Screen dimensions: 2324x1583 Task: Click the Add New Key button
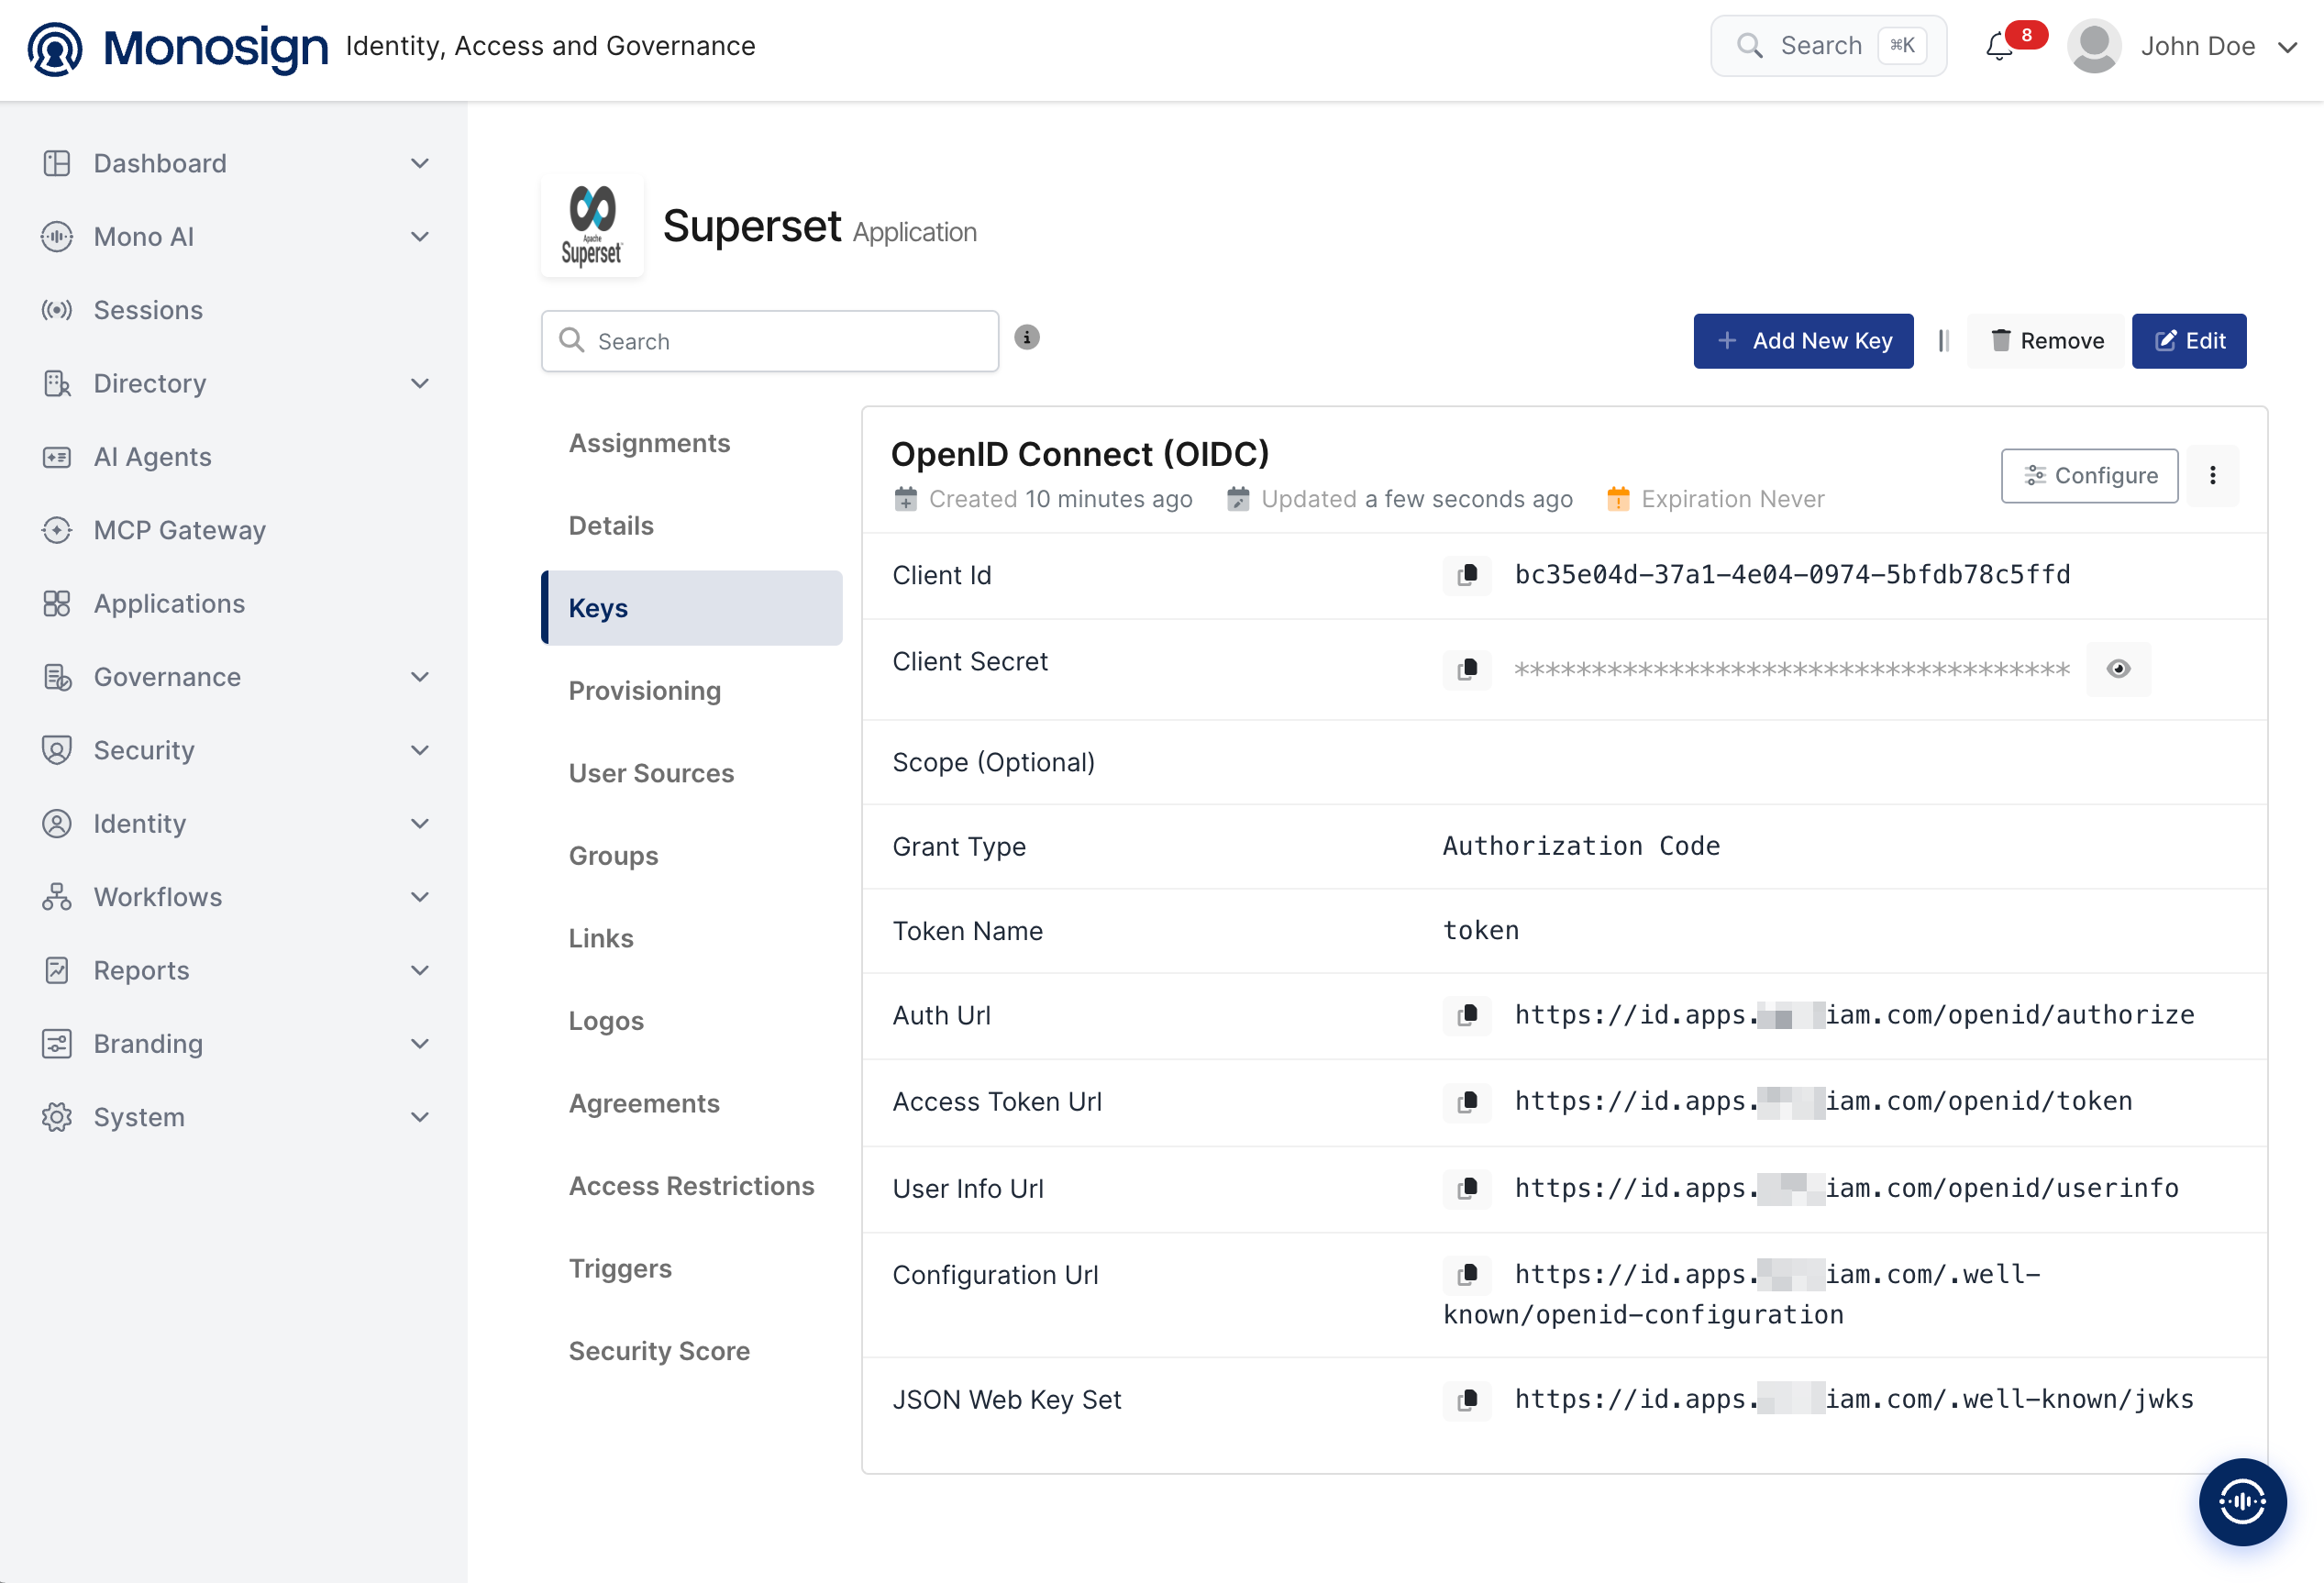pyautogui.click(x=1803, y=341)
